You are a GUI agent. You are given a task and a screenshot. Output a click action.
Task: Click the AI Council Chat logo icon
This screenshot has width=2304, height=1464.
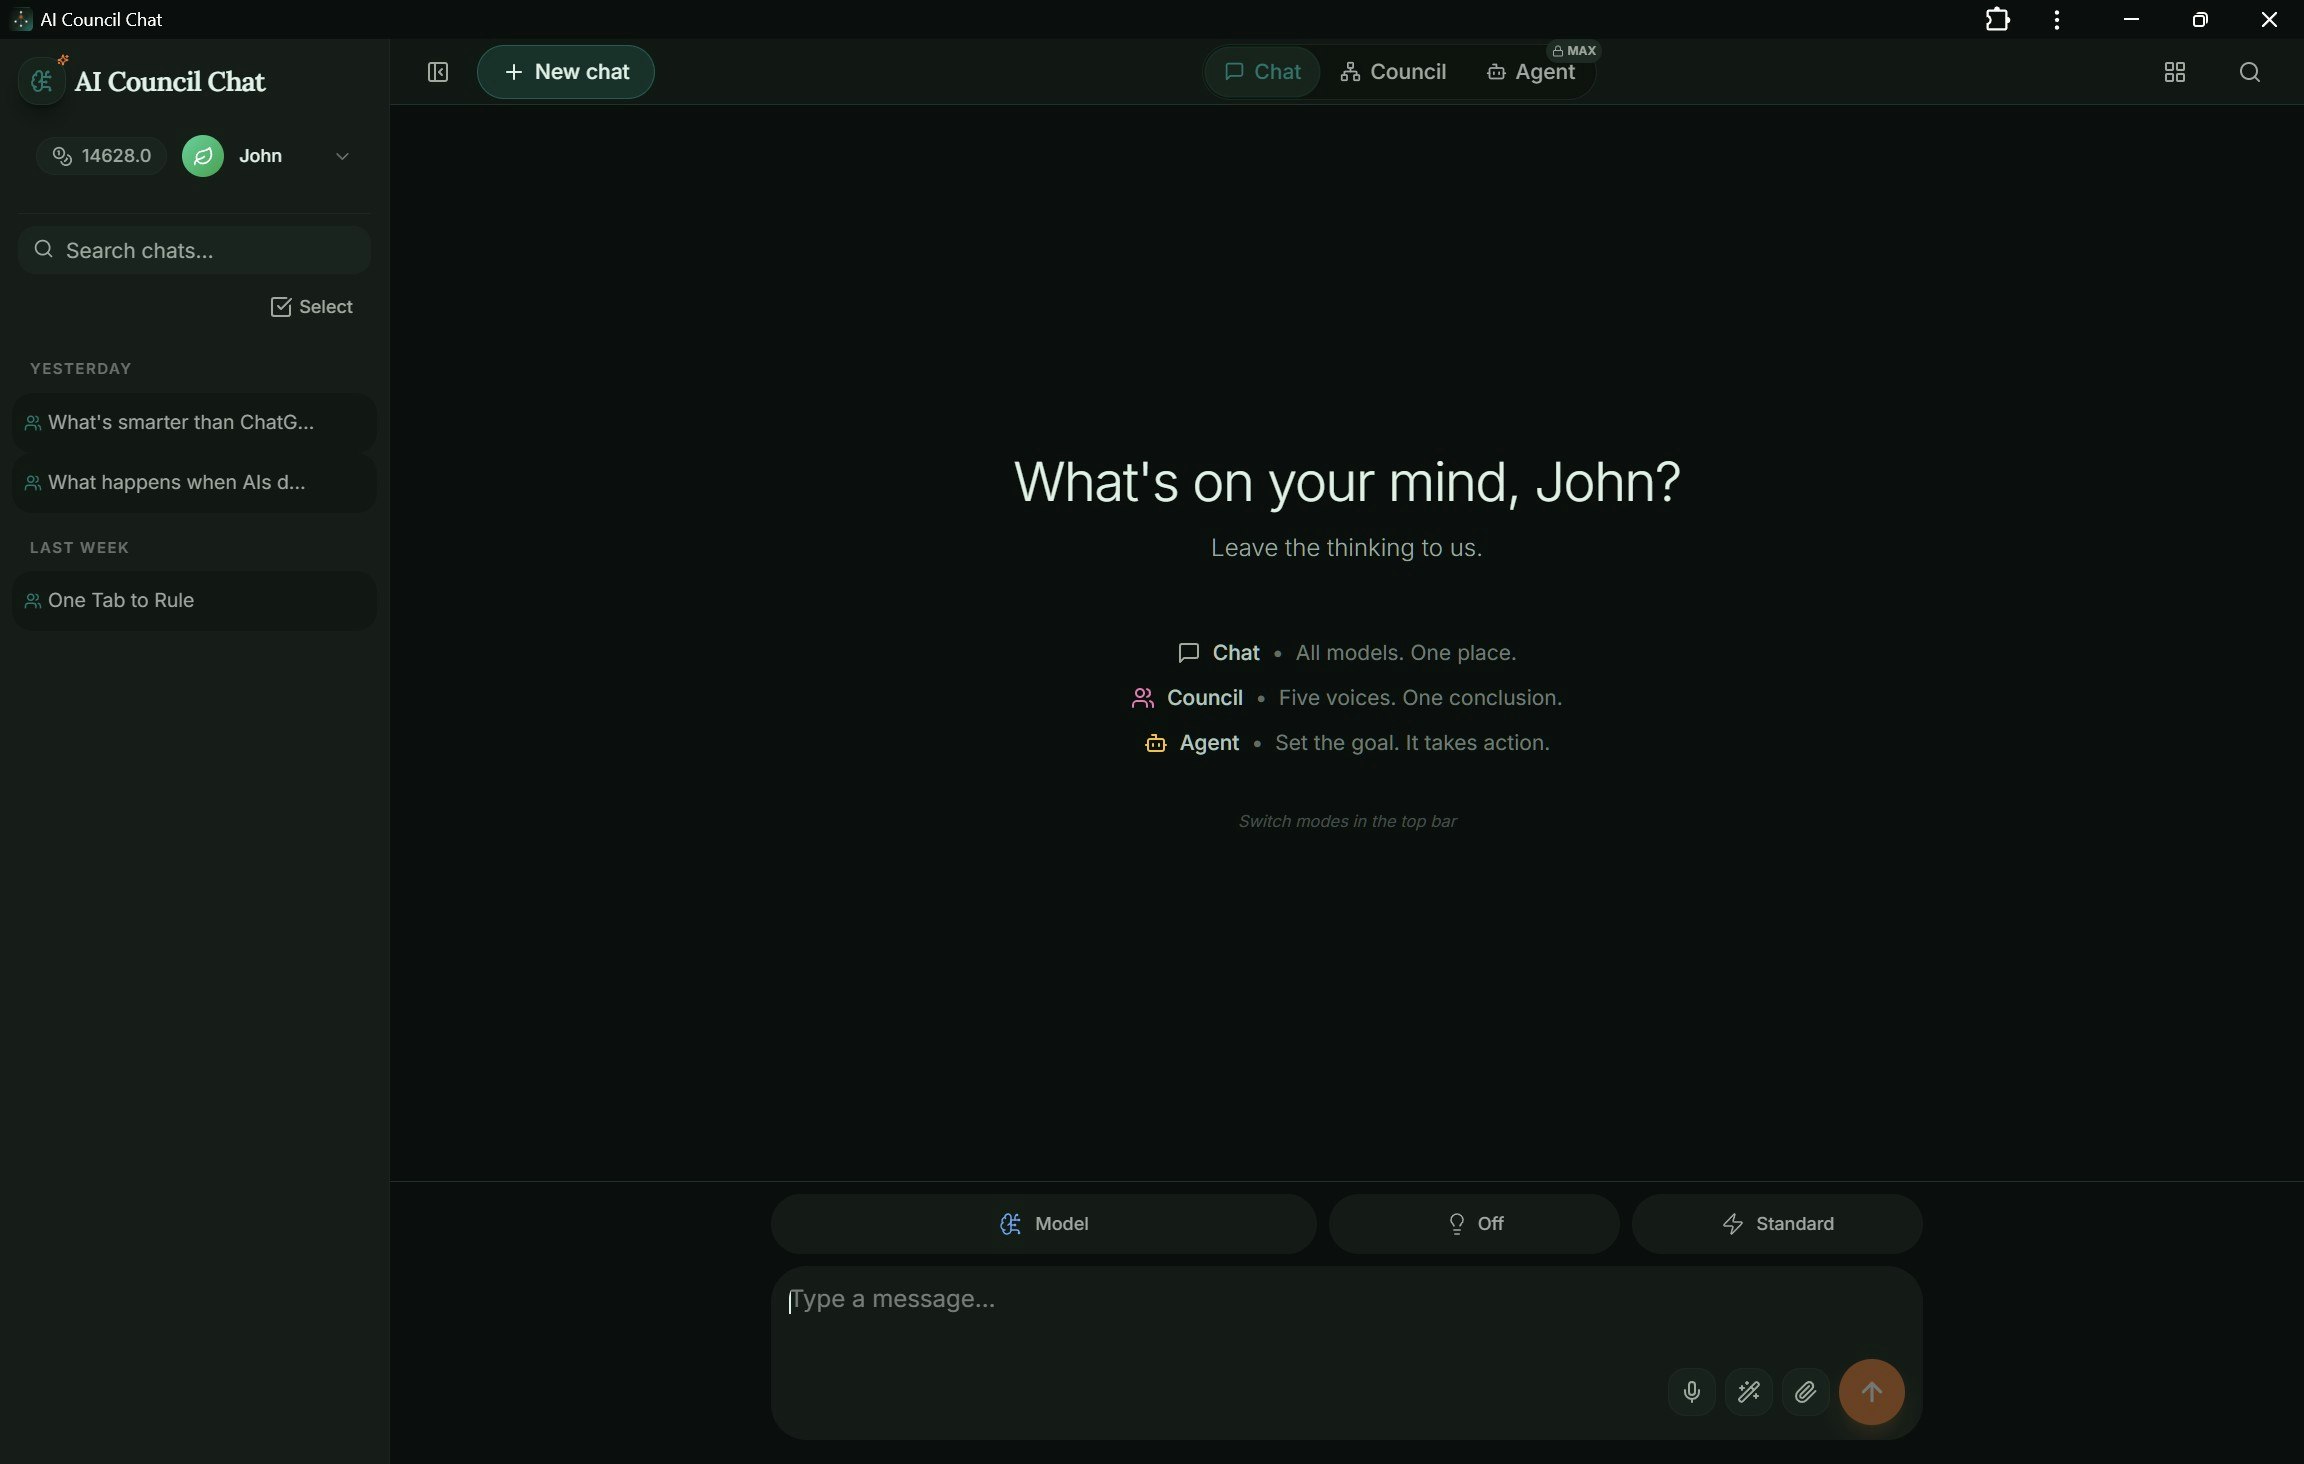(42, 80)
